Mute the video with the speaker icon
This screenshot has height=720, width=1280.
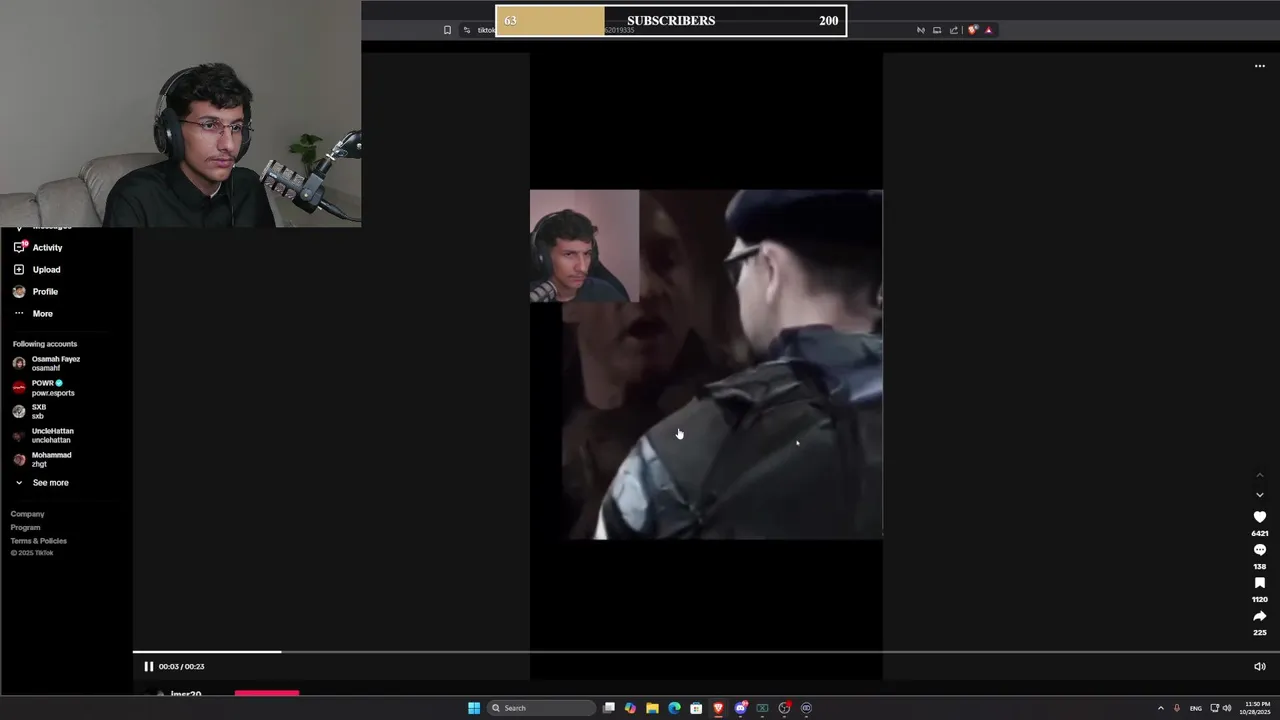click(1259, 666)
